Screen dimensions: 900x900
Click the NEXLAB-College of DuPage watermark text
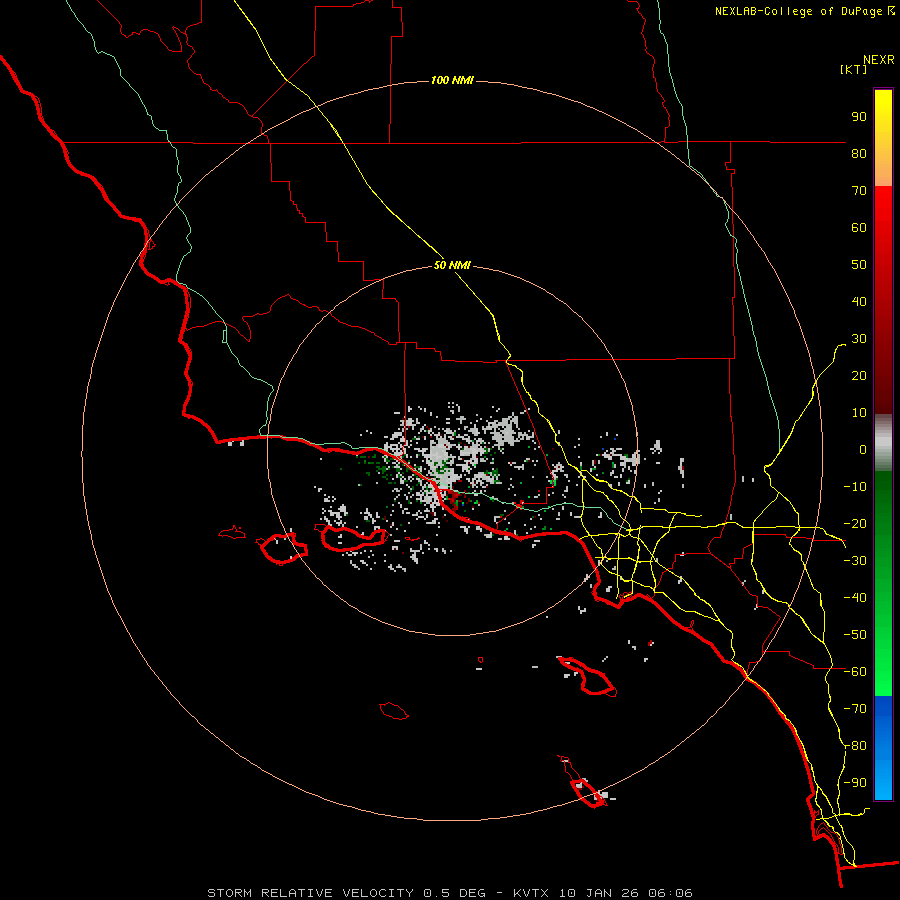pyautogui.click(x=799, y=11)
